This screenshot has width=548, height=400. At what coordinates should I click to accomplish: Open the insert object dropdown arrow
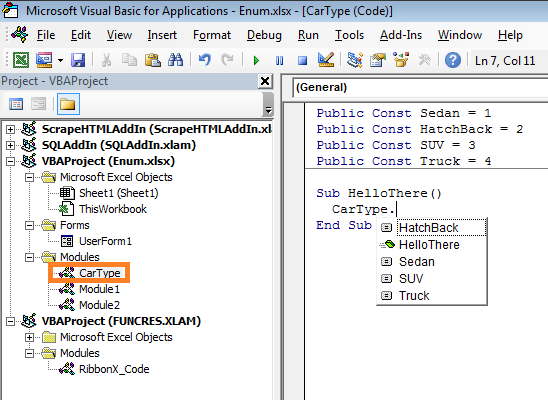coord(60,60)
